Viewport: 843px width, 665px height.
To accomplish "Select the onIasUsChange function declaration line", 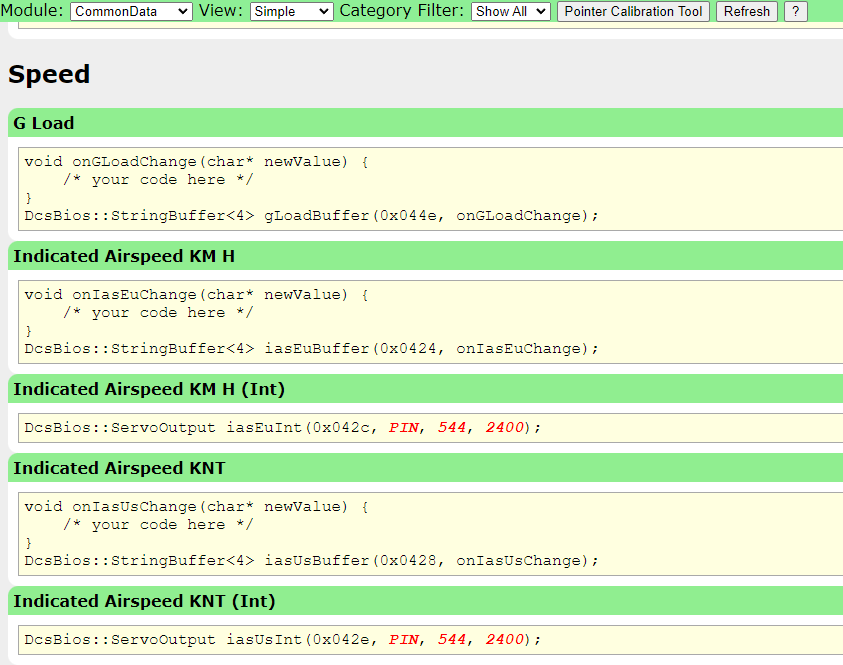I will tap(196, 506).
